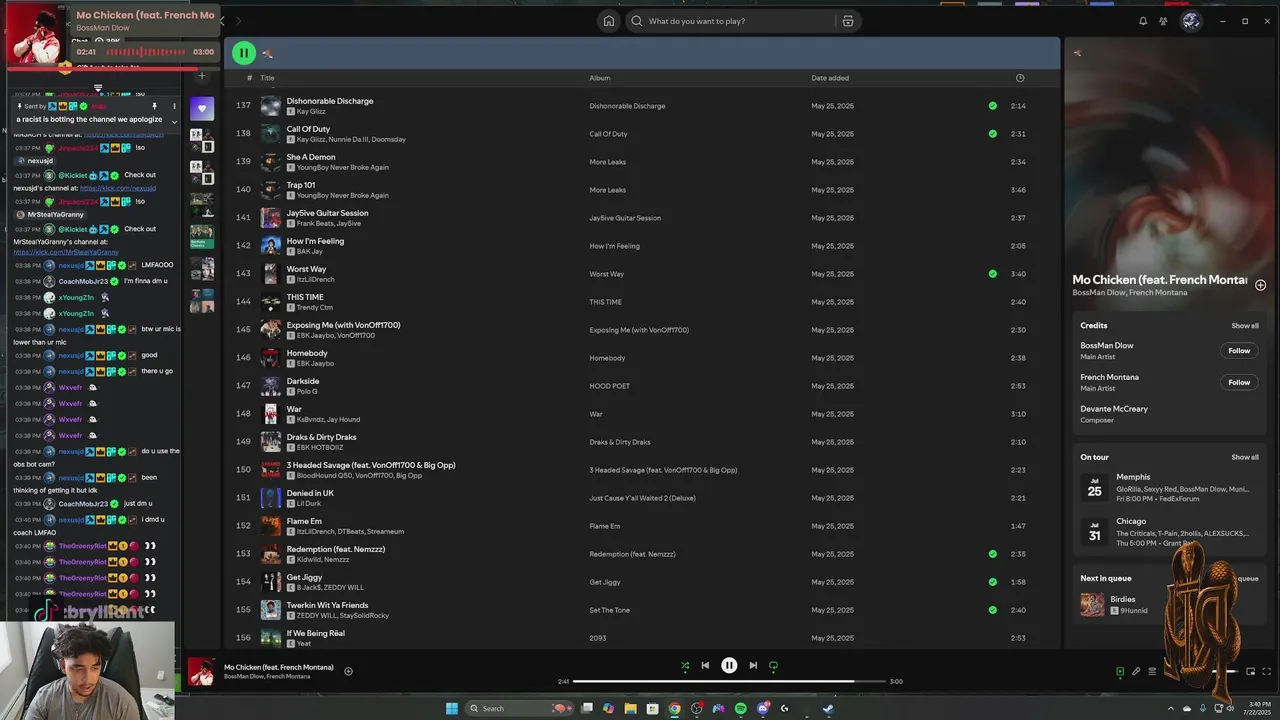Seek on the song progress bar

coord(729,681)
